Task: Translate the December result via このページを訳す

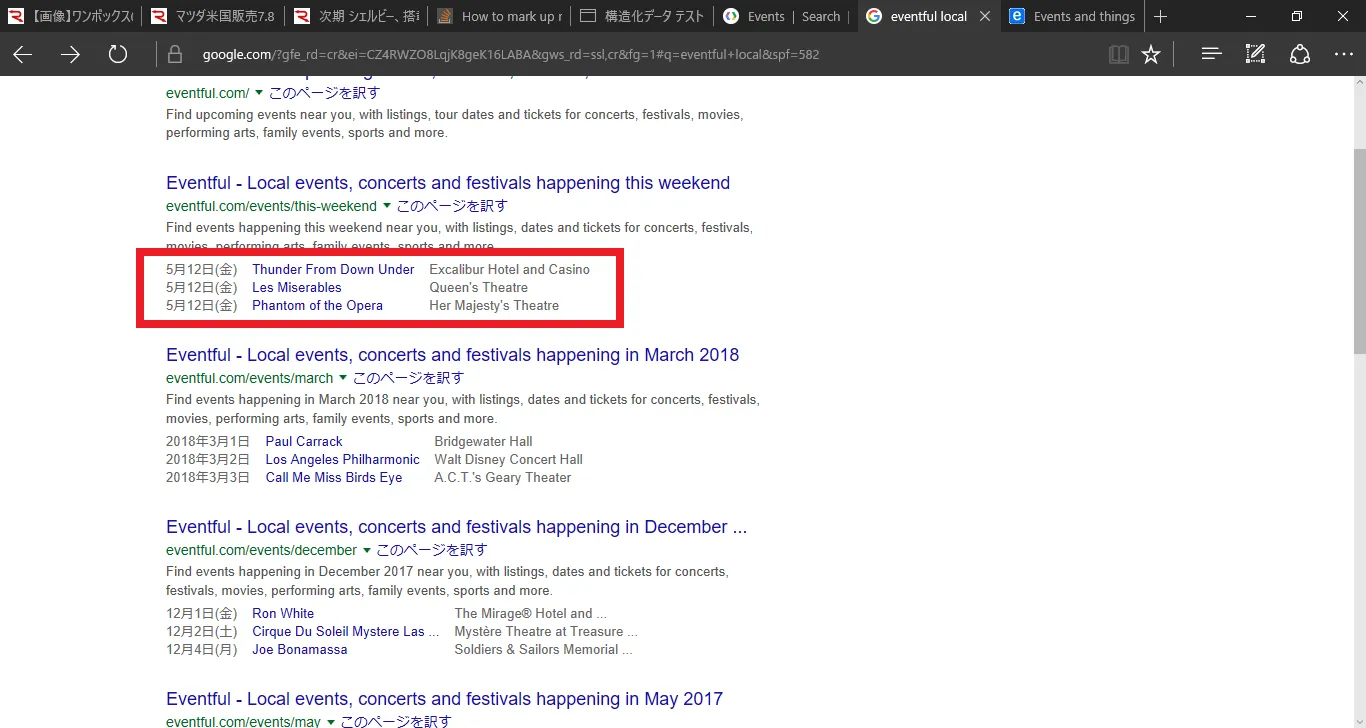Action: (431, 550)
